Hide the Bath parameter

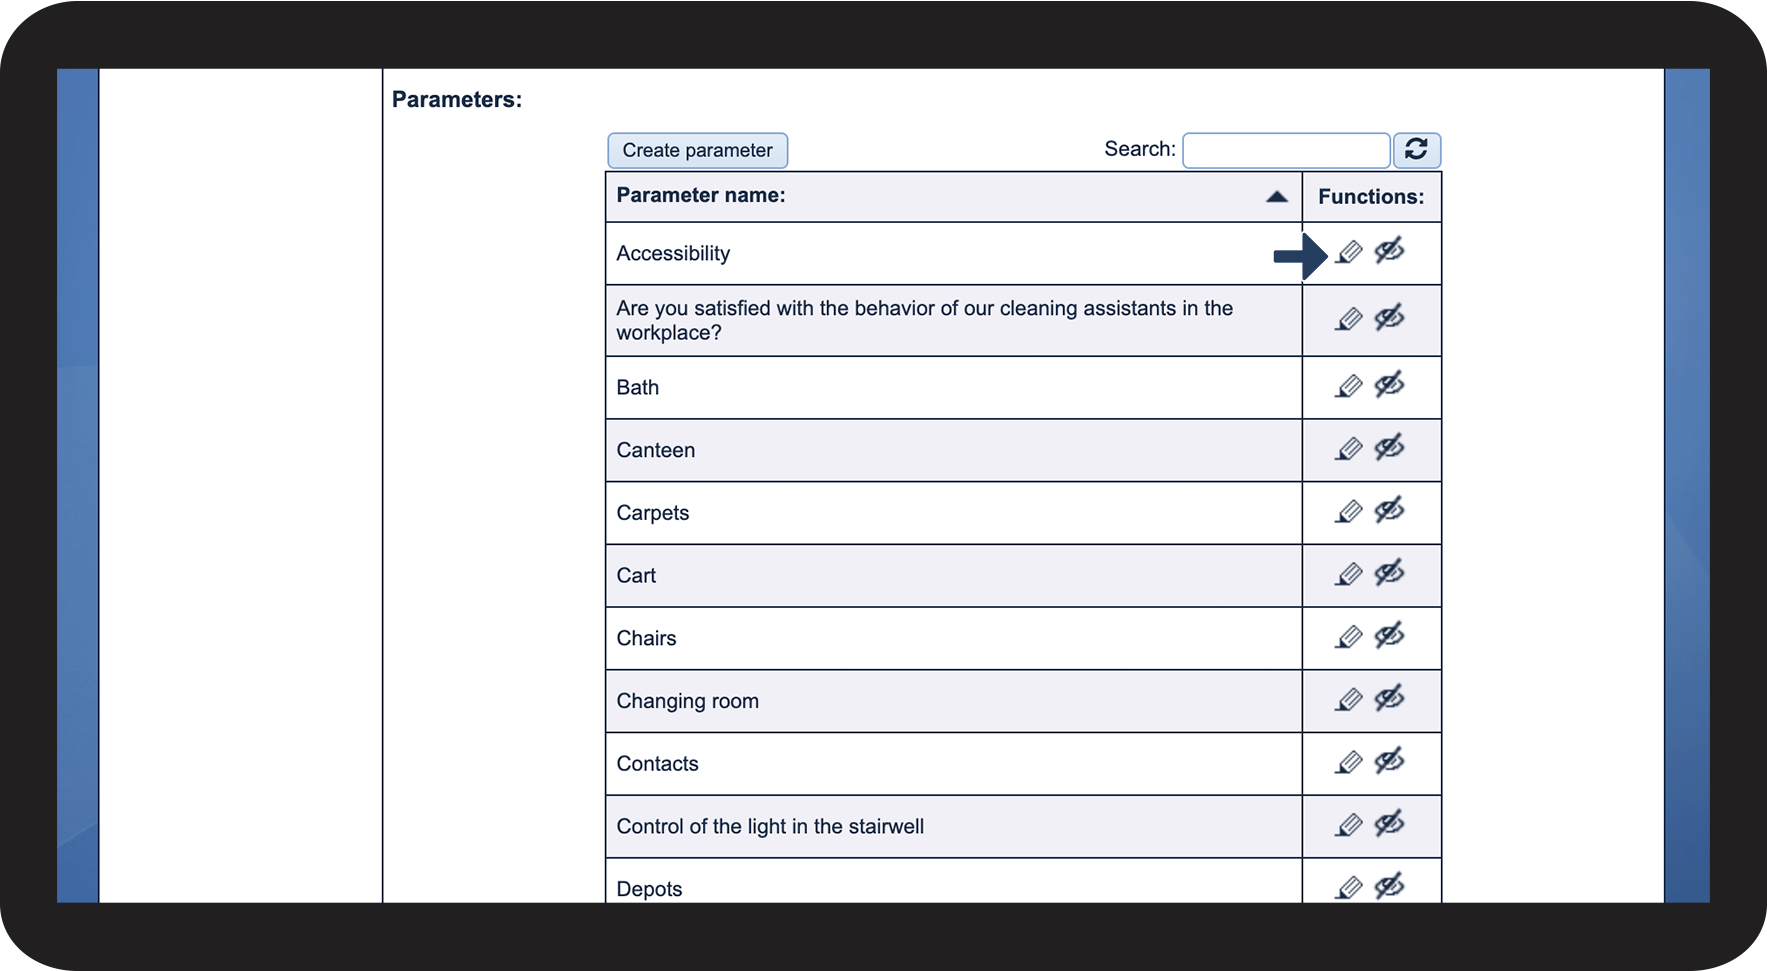[1389, 385]
